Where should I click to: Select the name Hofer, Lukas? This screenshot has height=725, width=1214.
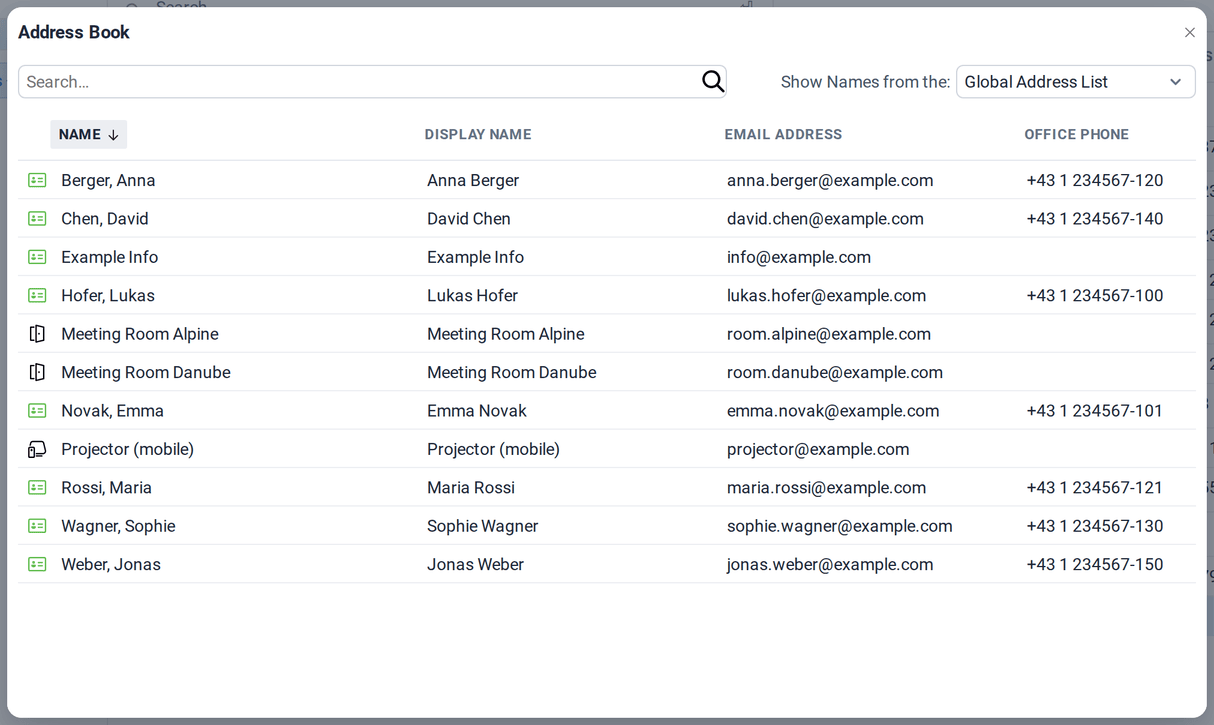click(108, 296)
